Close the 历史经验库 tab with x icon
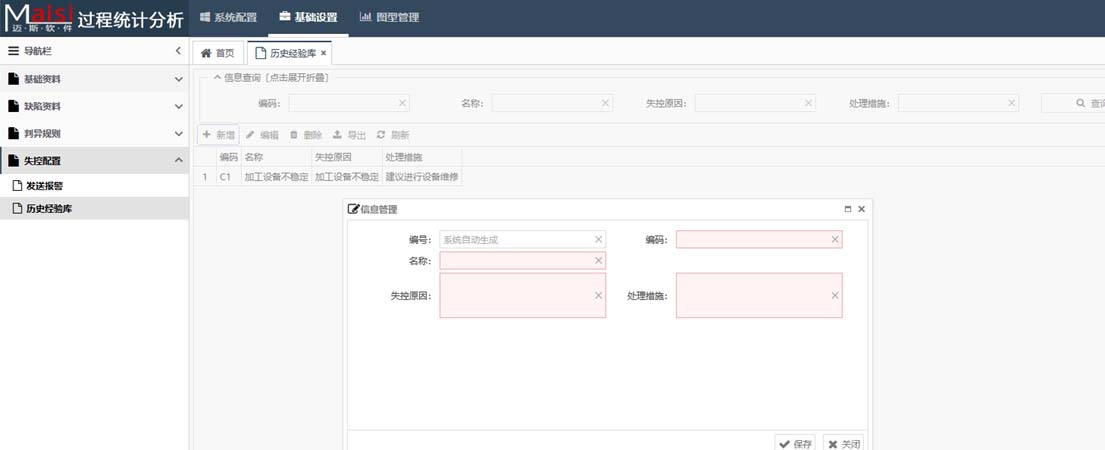The width and height of the screenshot is (1105, 450). pos(323,53)
